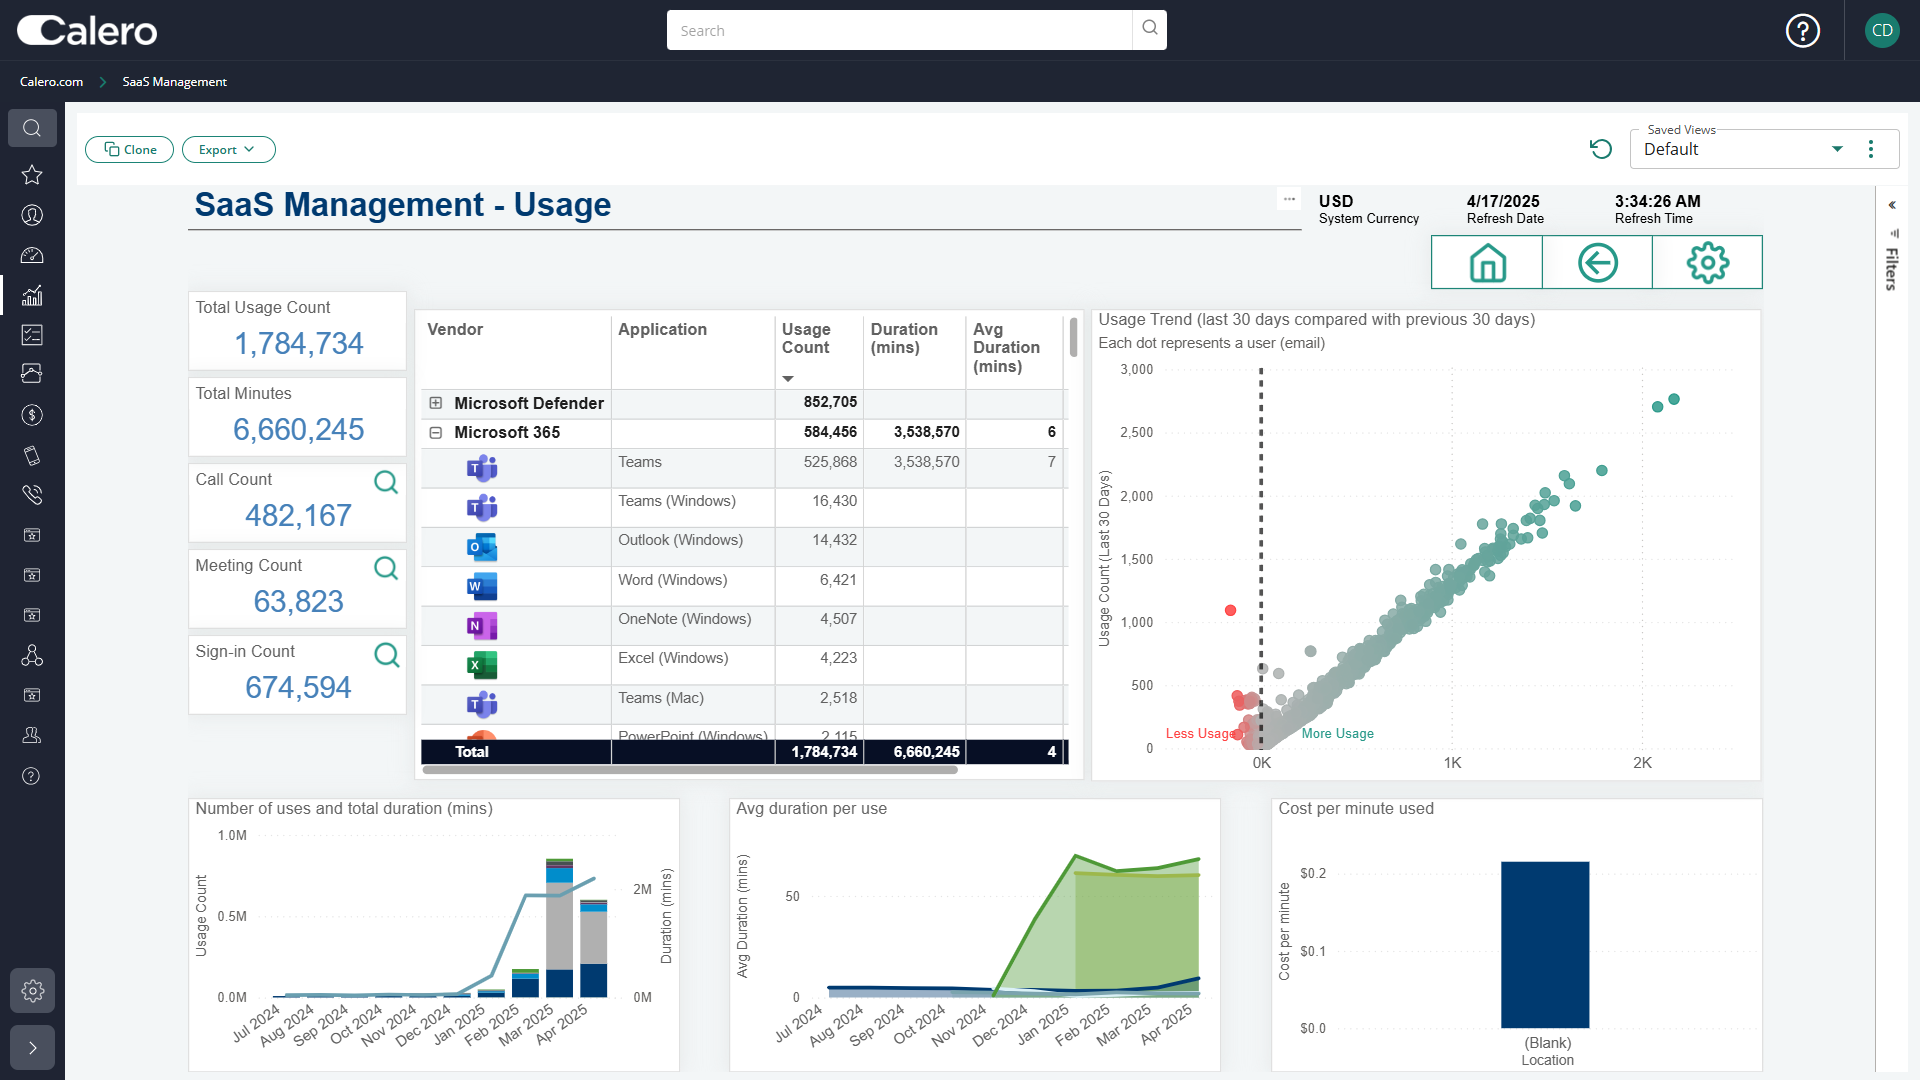Open the call activity phone icon in sidebar
Screen dimensions: 1920x1080
(x=32, y=494)
